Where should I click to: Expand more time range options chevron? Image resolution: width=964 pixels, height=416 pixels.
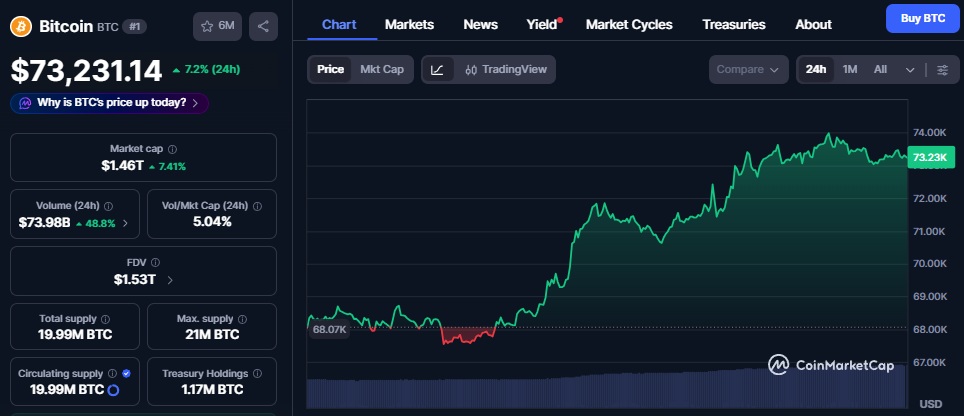point(909,69)
